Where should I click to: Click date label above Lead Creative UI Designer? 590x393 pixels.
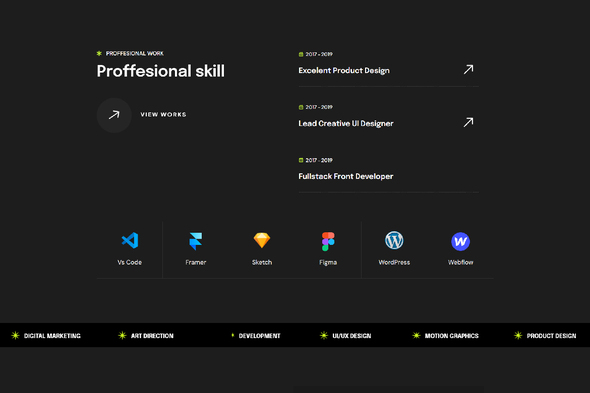click(x=319, y=107)
